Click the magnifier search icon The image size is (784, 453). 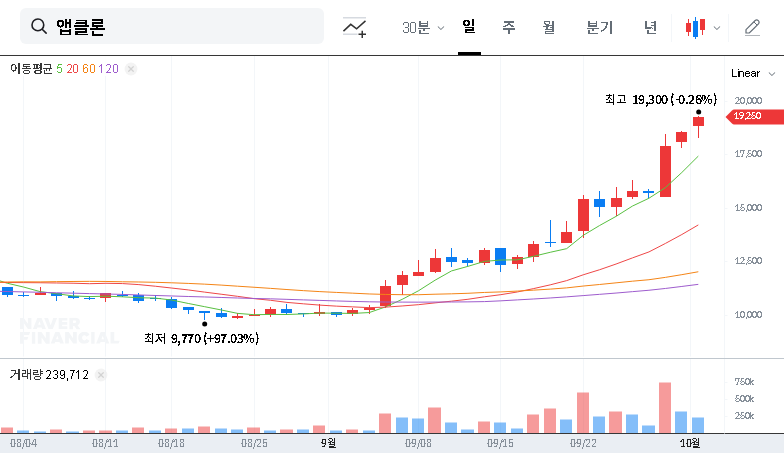coord(40,27)
